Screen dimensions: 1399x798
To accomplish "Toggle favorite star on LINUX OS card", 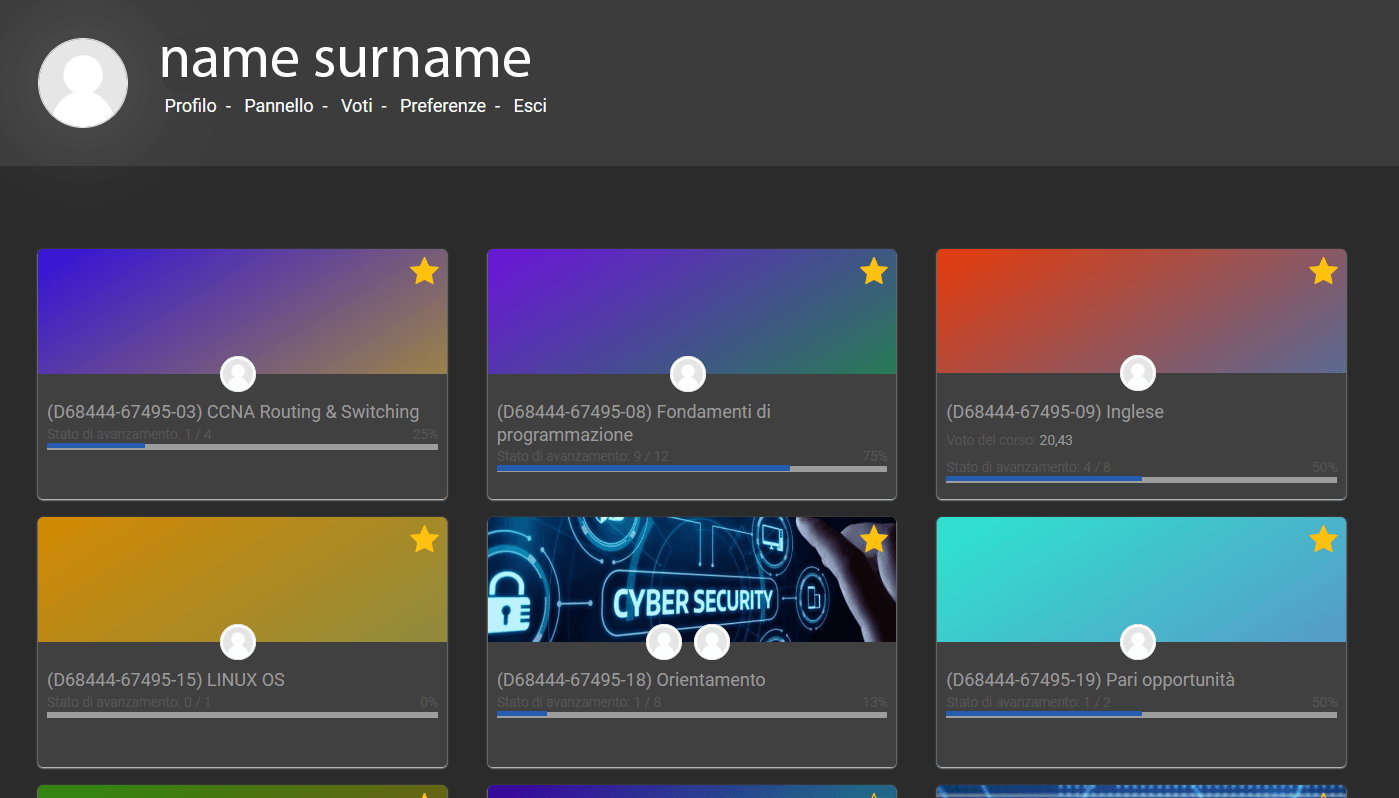I will [424, 540].
